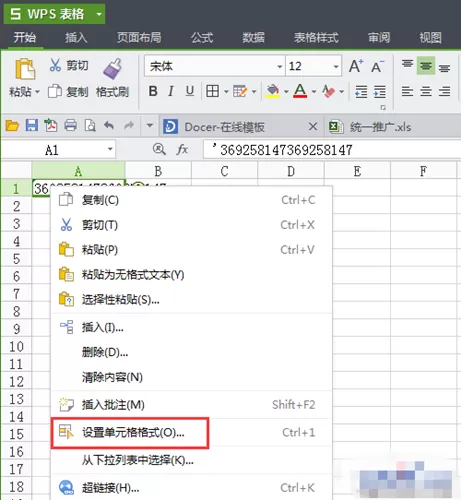Click the formula bar input field

coord(332,150)
